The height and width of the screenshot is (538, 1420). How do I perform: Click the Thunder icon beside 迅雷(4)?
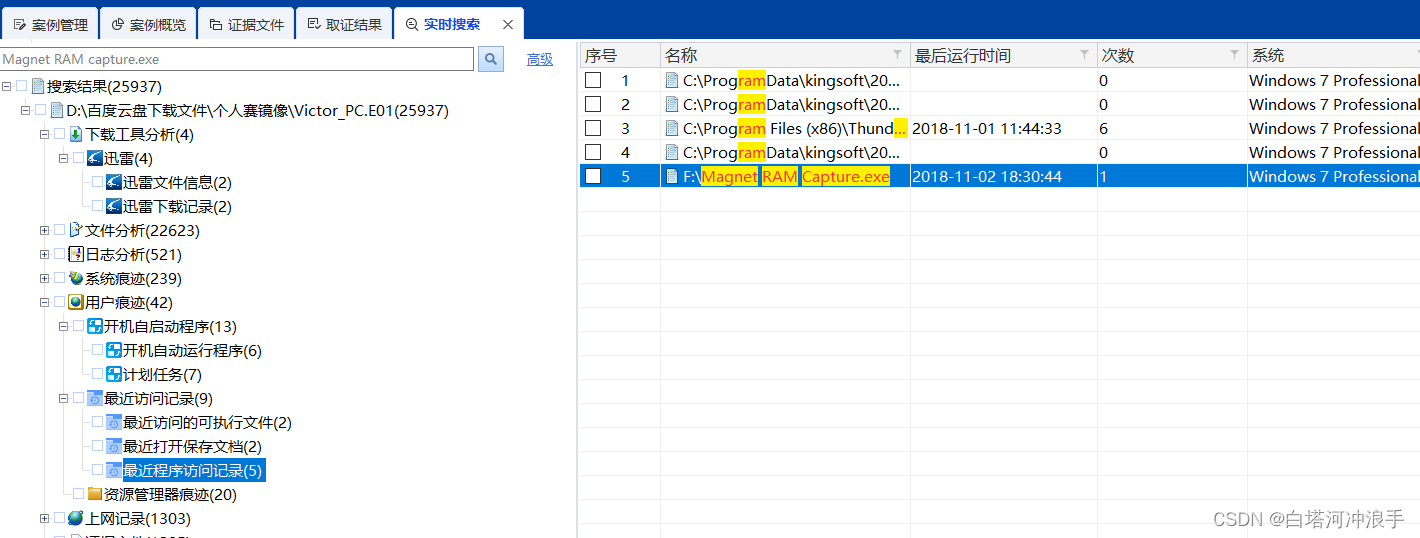coord(95,158)
